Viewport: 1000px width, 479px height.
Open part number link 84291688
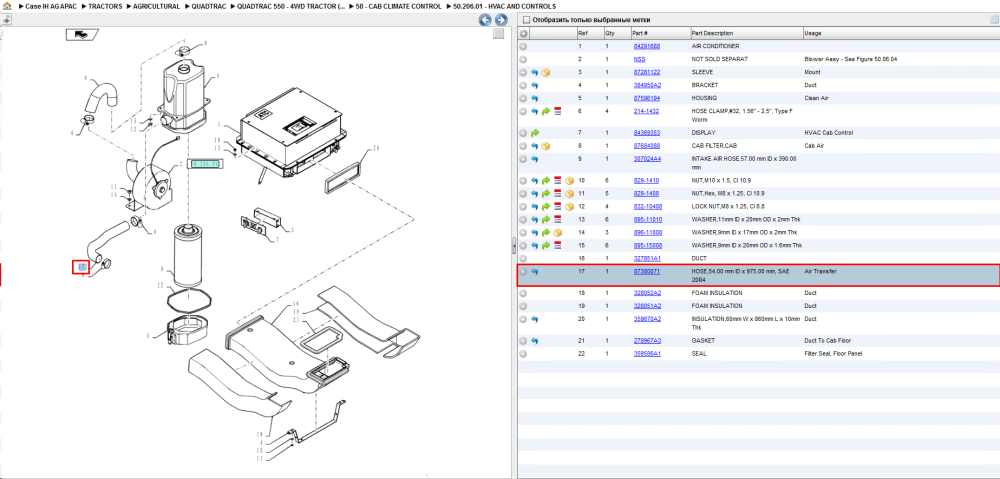point(646,47)
